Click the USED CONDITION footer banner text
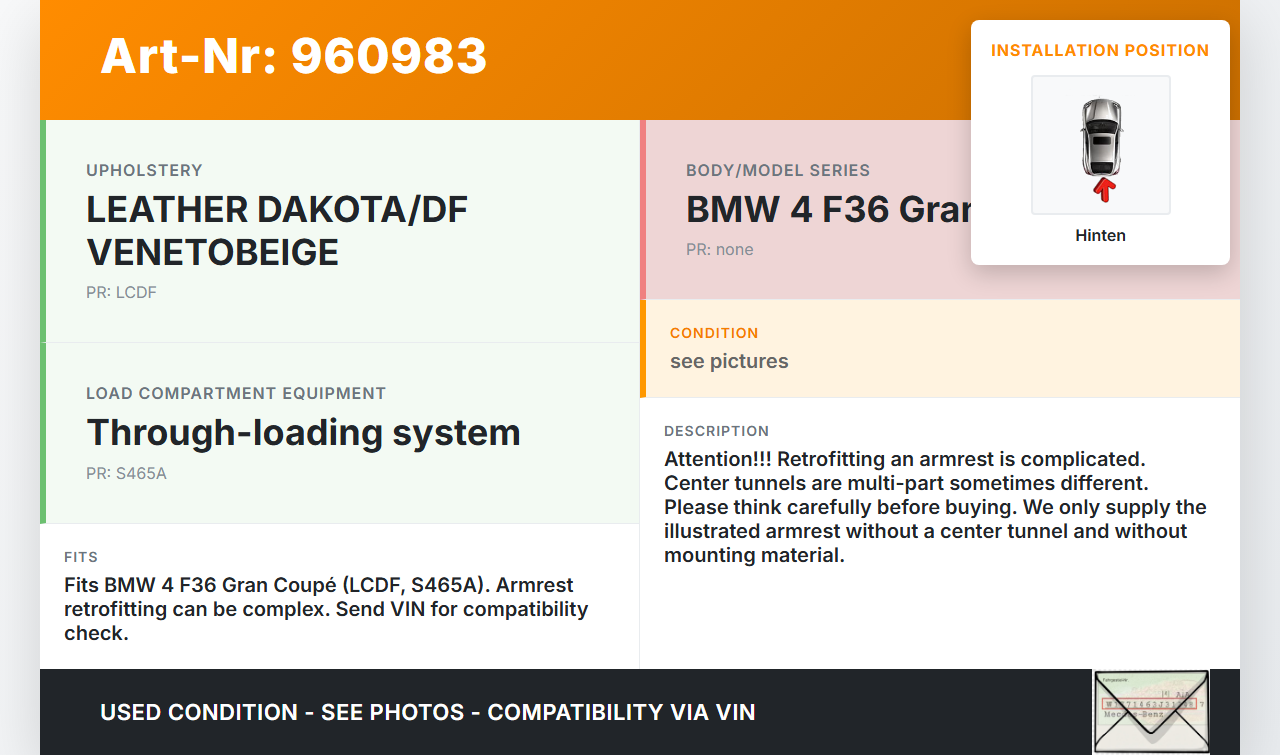This screenshot has width=1280, height=755. [x=428, y=712]
